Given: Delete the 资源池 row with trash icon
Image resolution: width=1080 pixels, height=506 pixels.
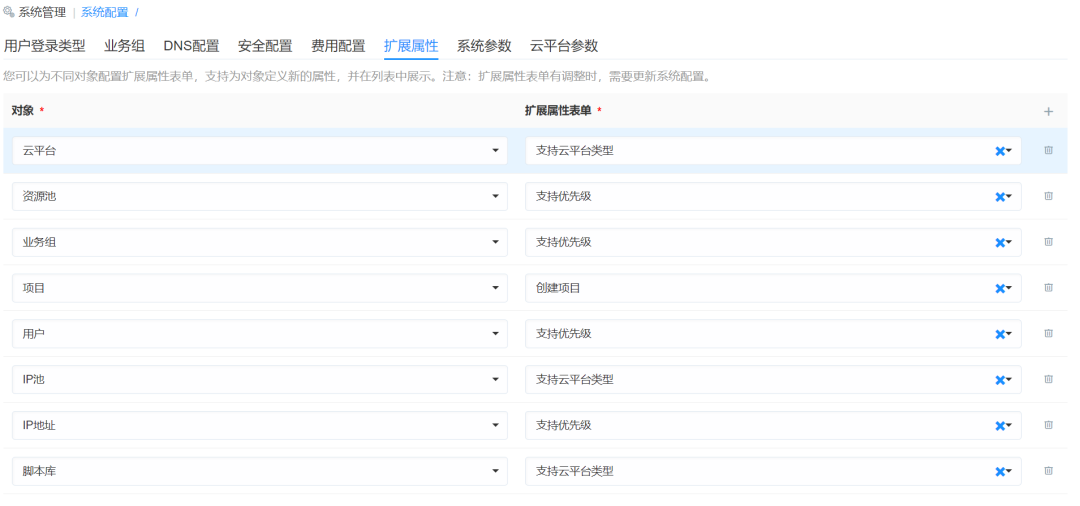Looking at the screenshot, I should tap(1048, 196).
